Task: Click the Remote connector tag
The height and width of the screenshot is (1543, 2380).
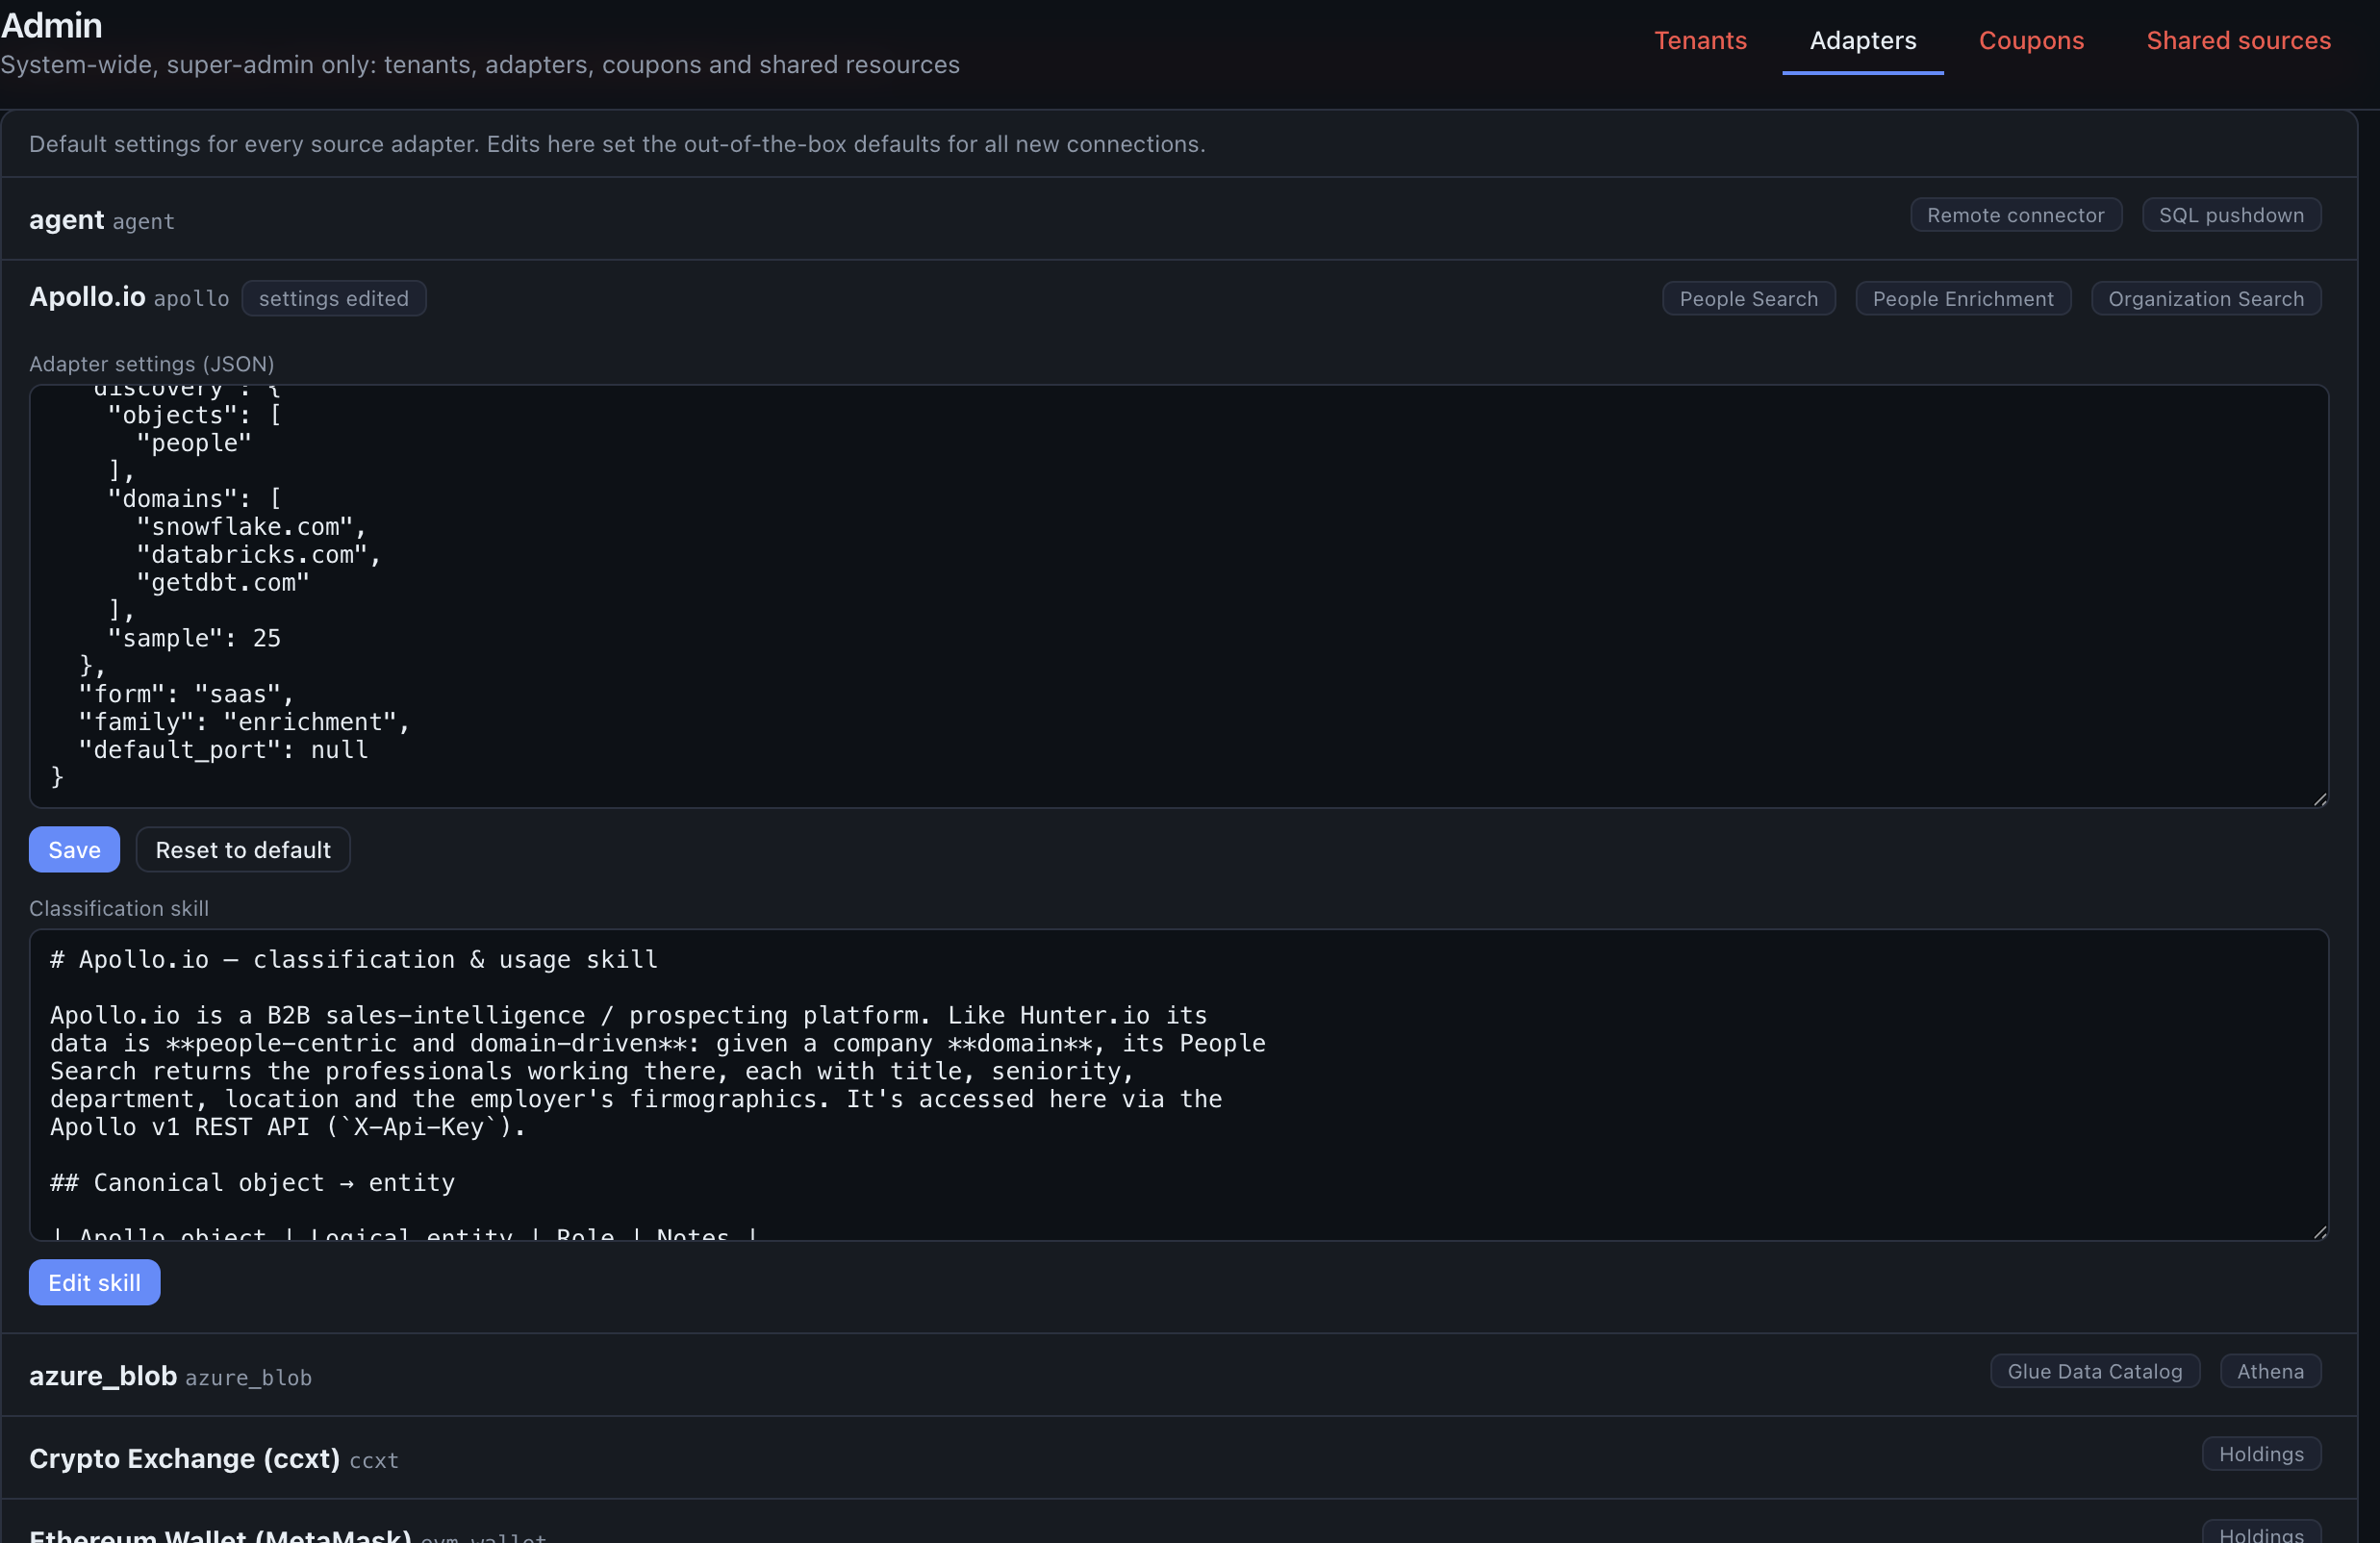Action: [2015, 215]
